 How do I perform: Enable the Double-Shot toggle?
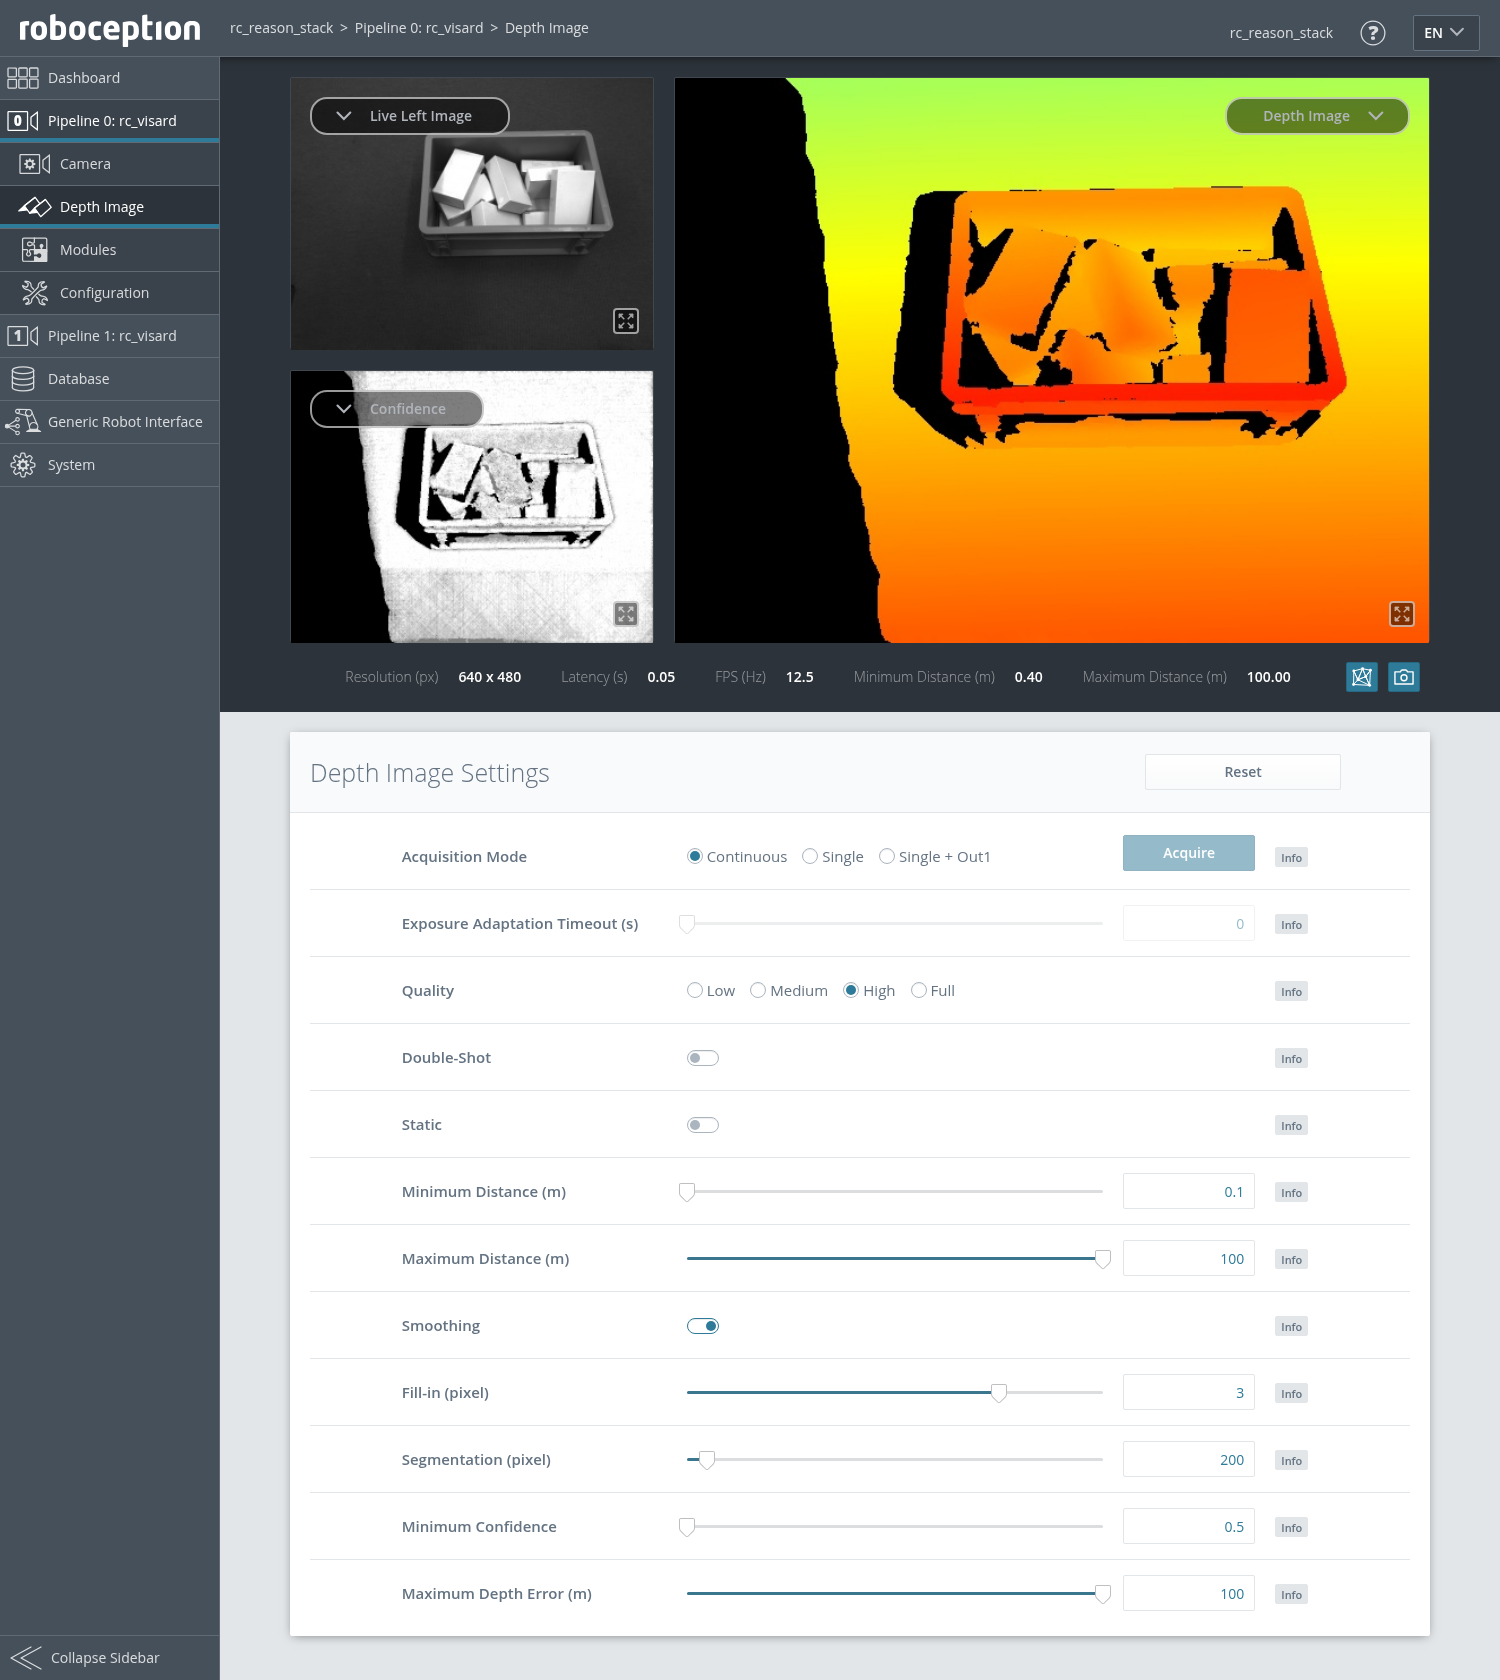point(702,1058)
